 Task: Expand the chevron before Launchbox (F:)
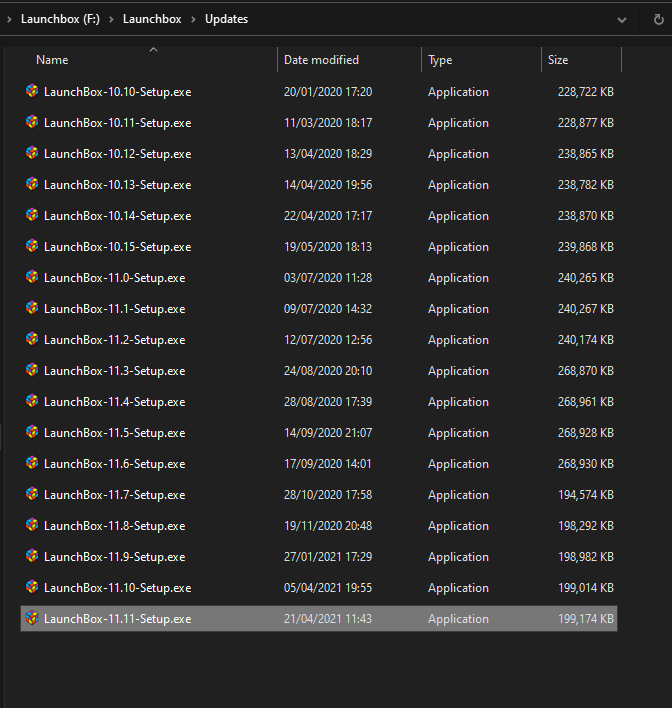coord(9,19)
